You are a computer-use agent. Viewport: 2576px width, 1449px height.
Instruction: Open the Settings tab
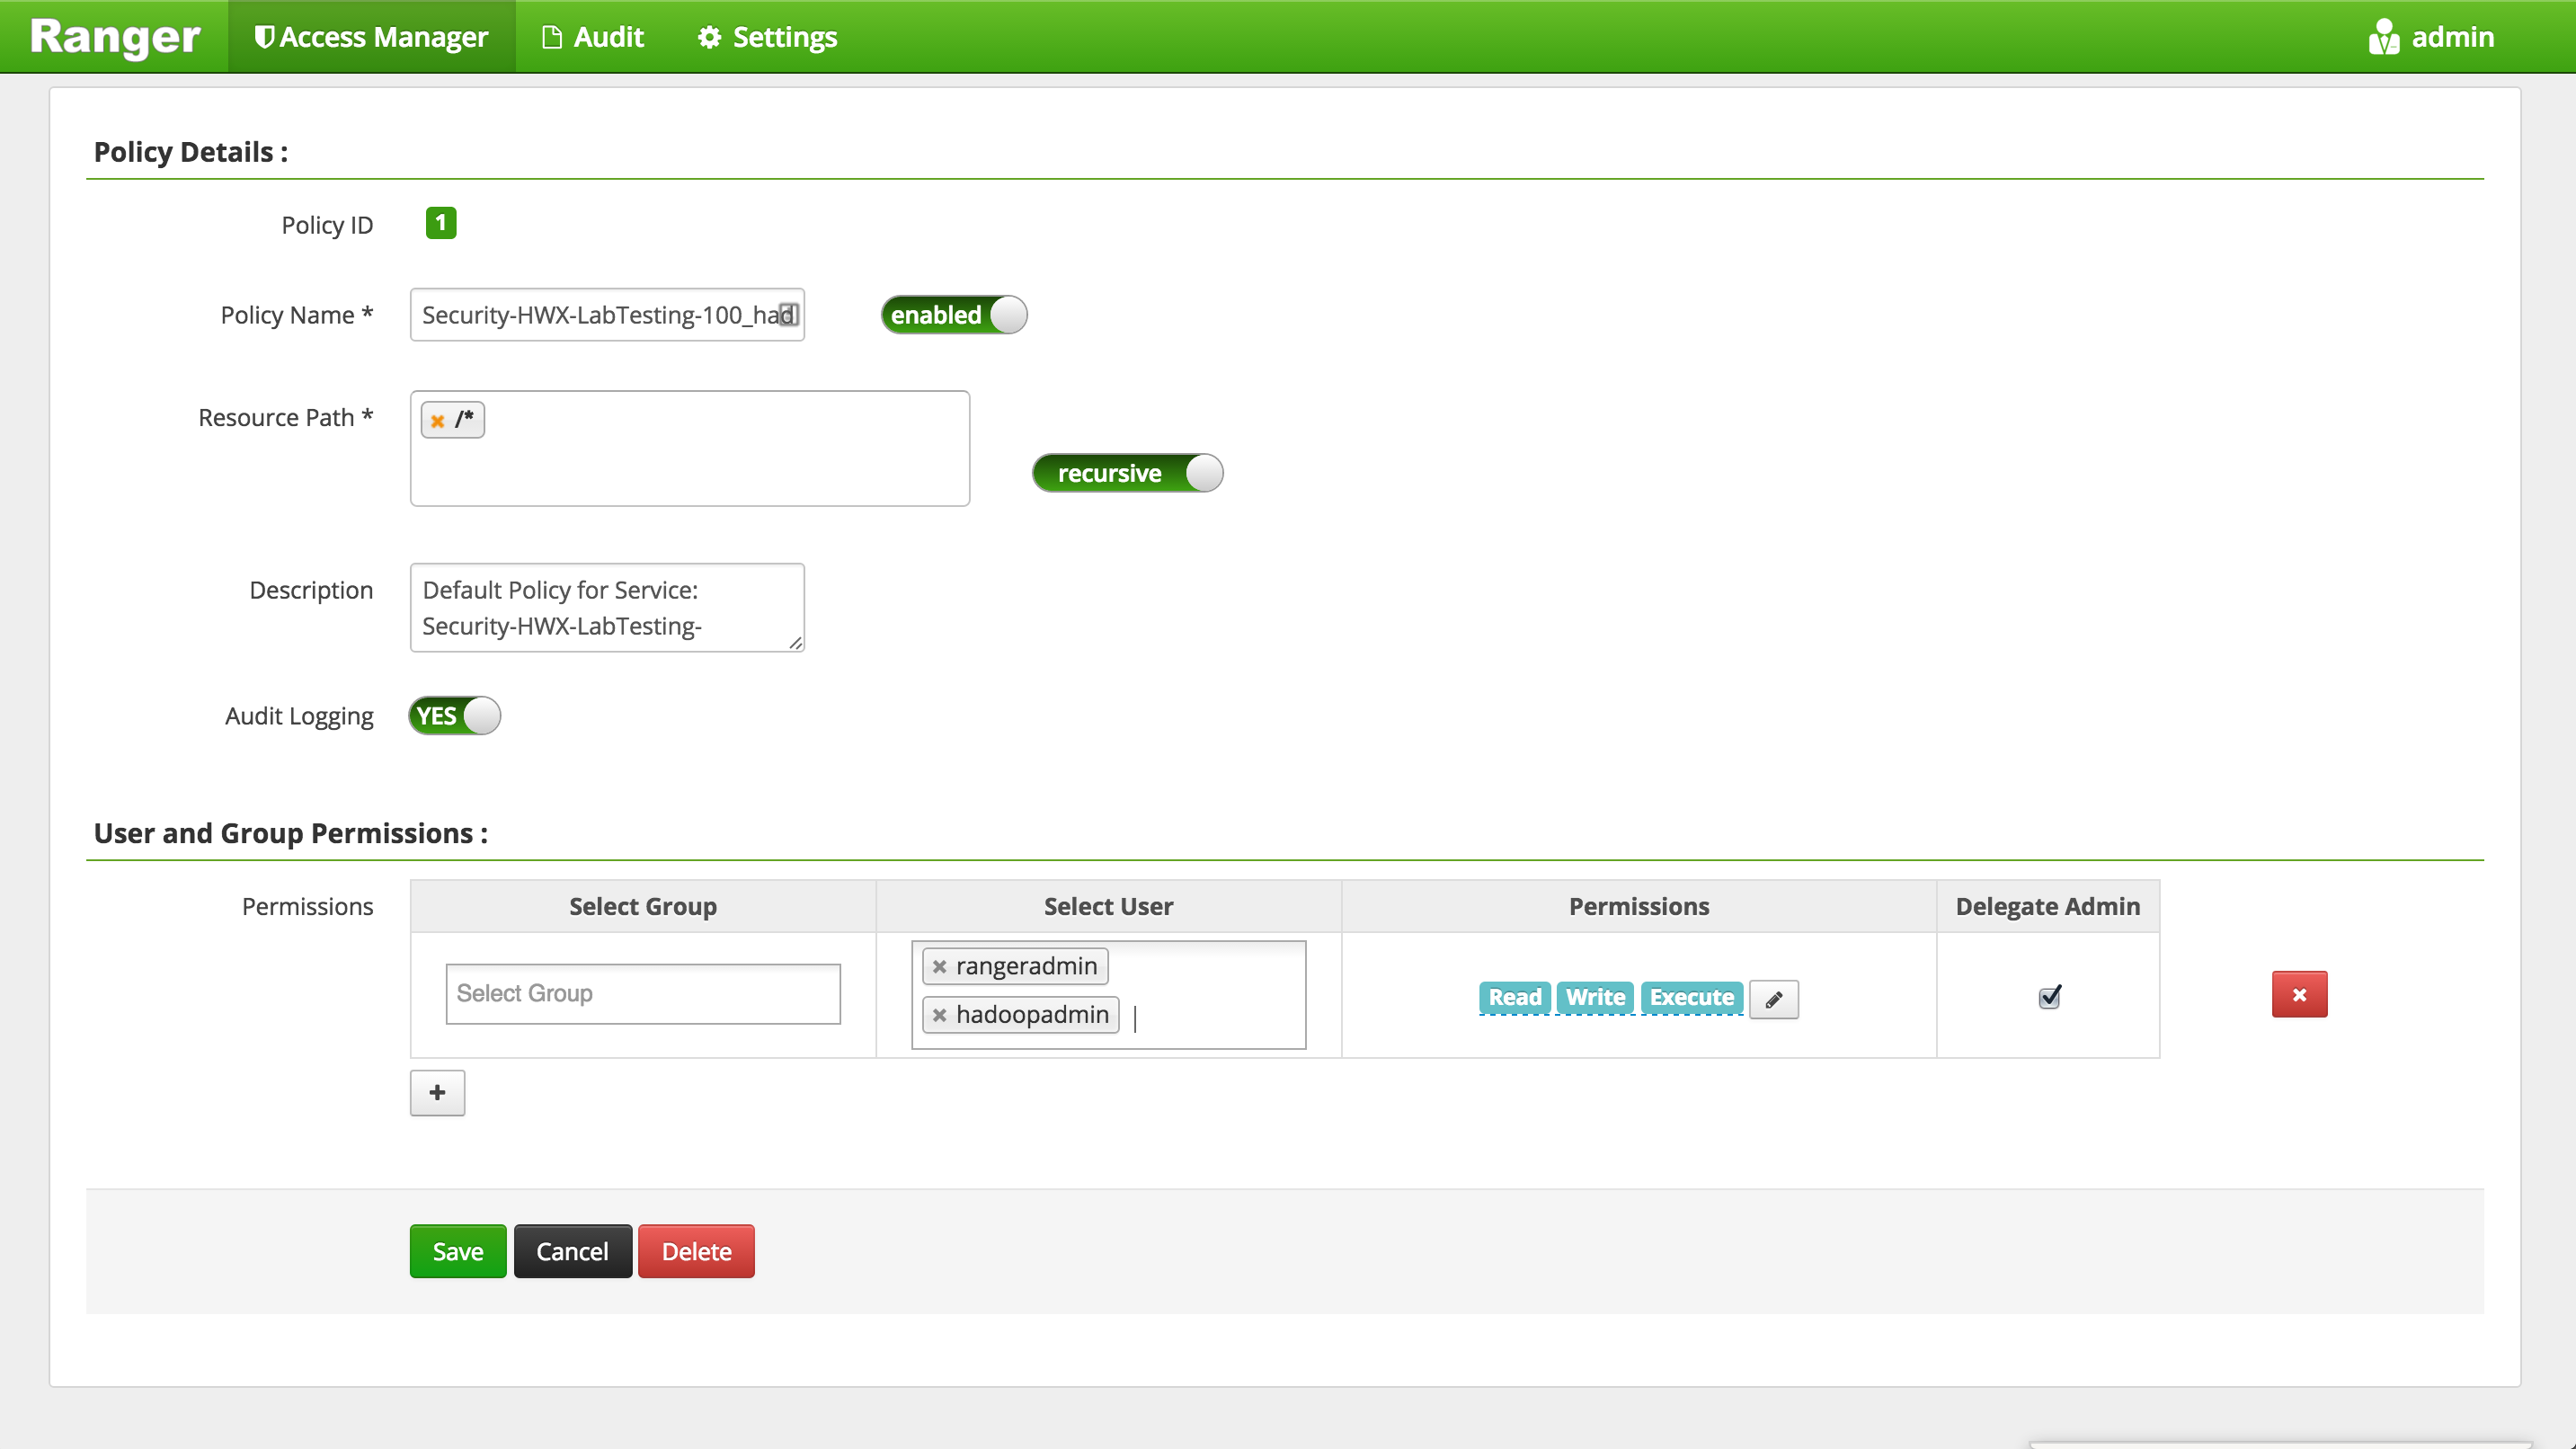pos(767,37)
